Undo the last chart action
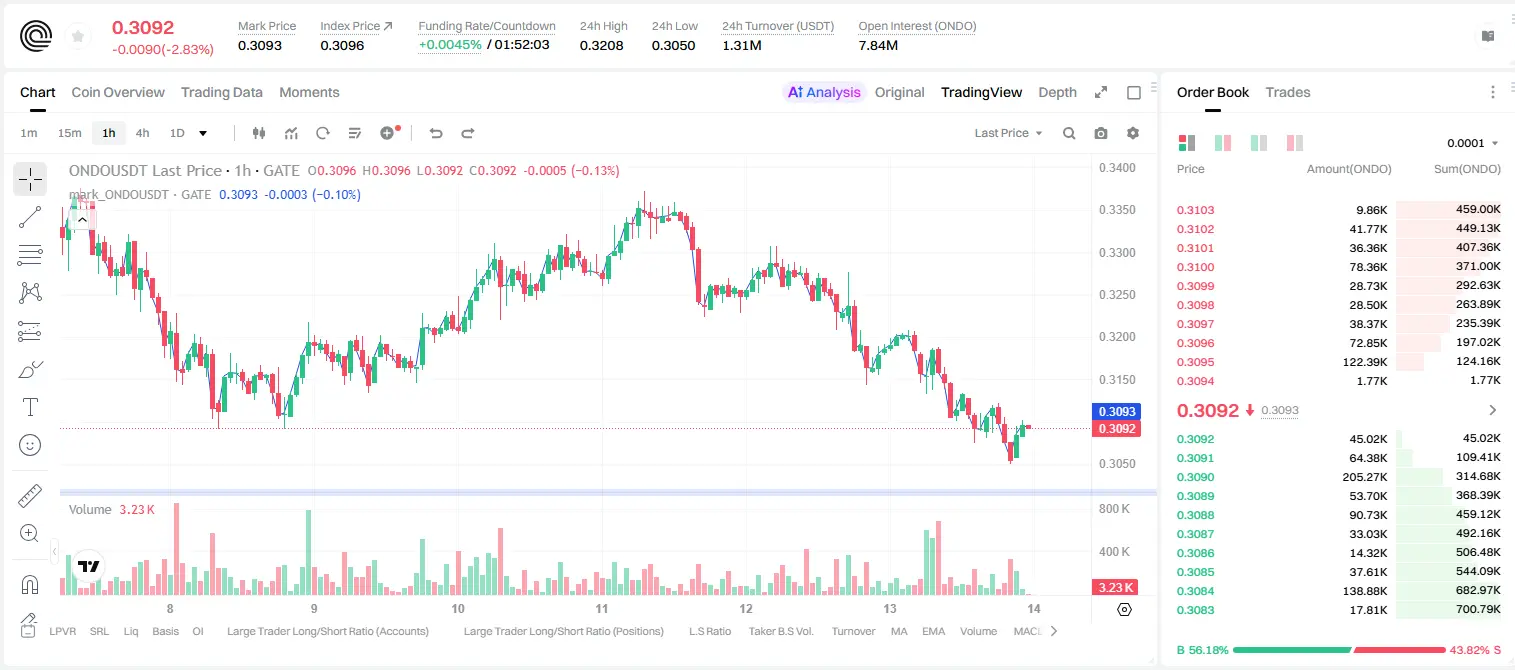This screenshot has height=670, width=1515. 436,133
